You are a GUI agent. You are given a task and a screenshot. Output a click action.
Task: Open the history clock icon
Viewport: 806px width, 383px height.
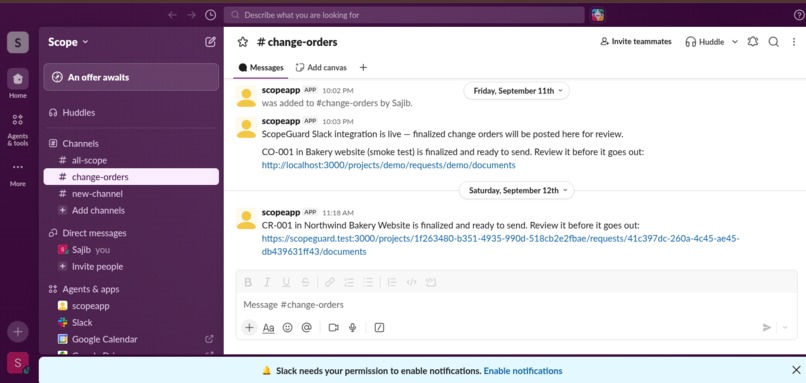coord(210,15)
